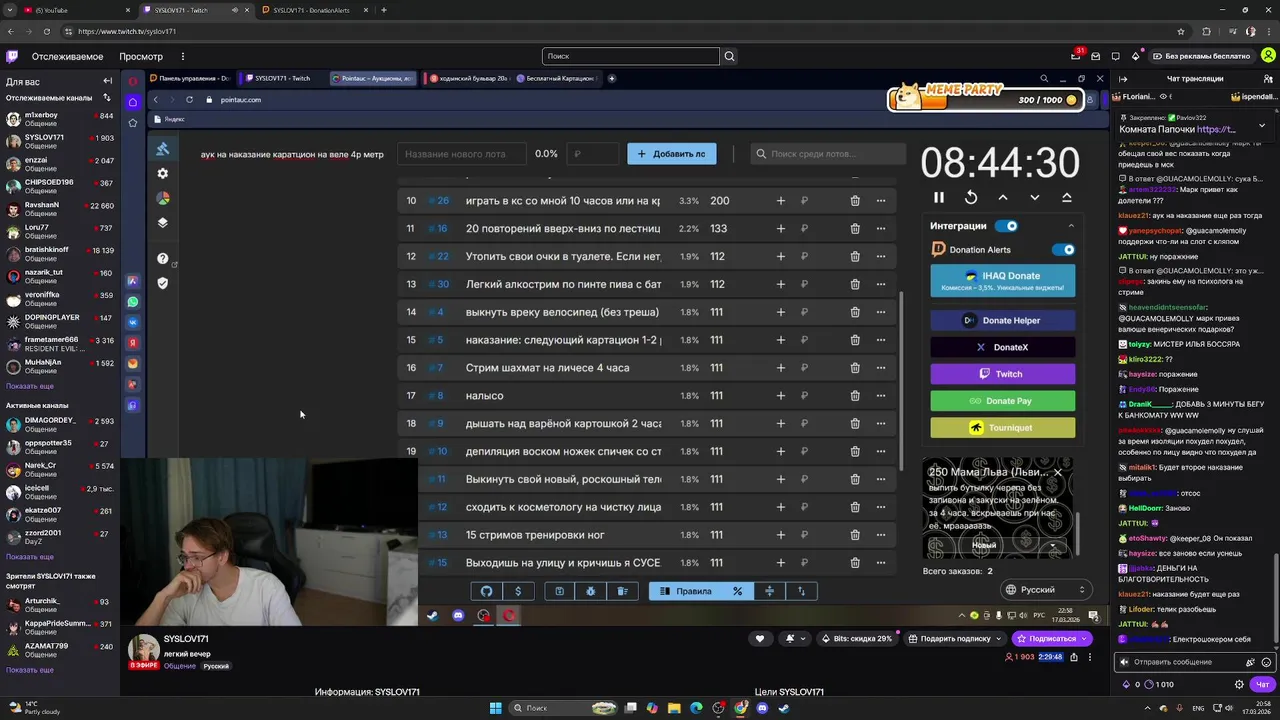Viewport: 1280px width, 720px height.
Task: Open the Отслеживаемое tab on Twitch
Action: [x=67, y=57]
